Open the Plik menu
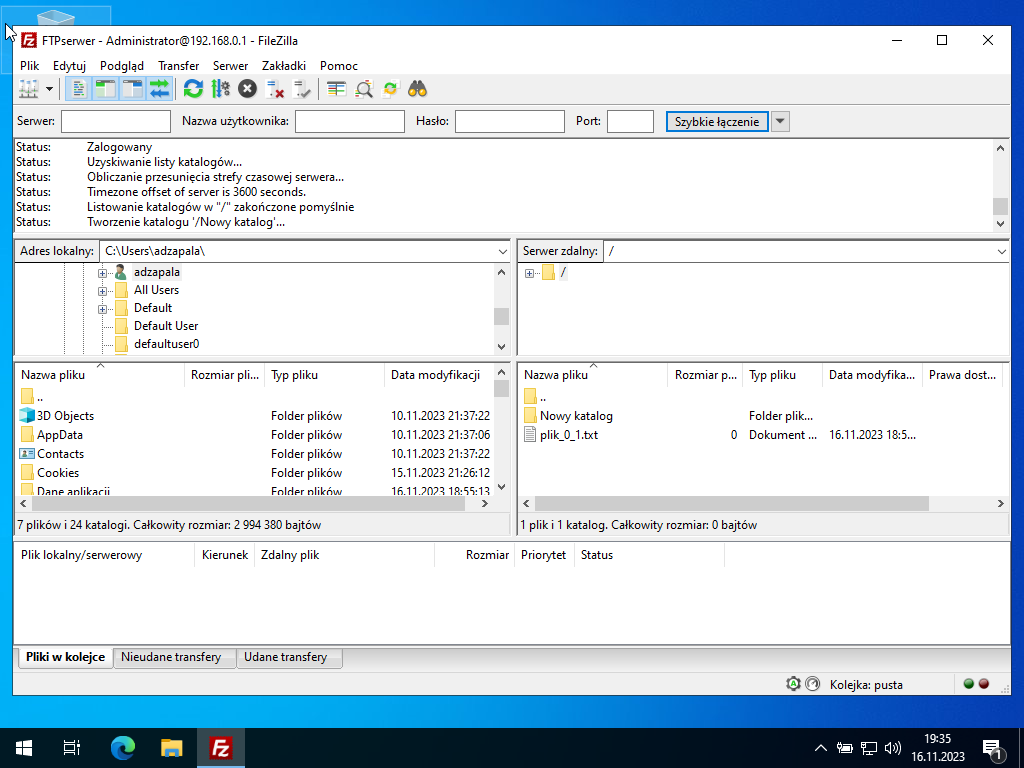Viewport: 1024px width, 768px height. tap(29, 65)
